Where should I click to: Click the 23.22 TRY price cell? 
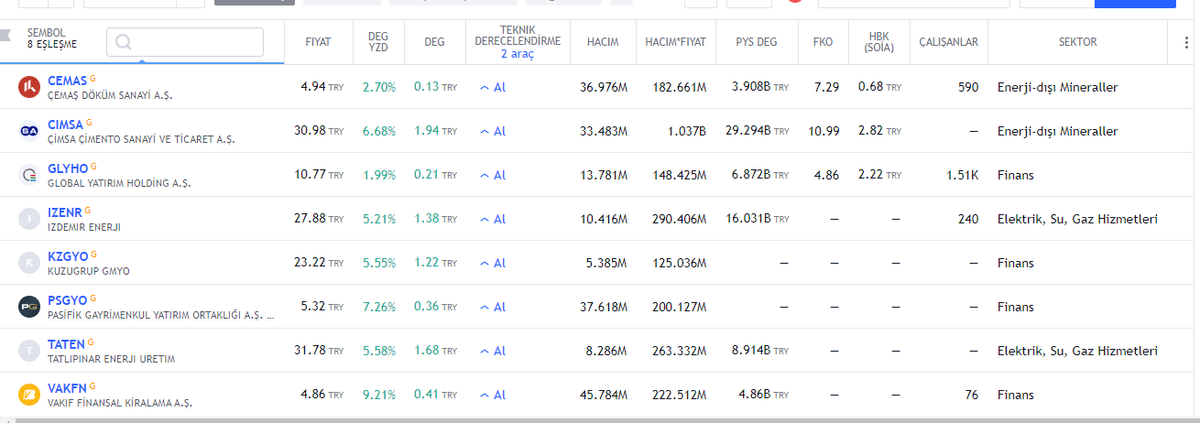point(320,263)
